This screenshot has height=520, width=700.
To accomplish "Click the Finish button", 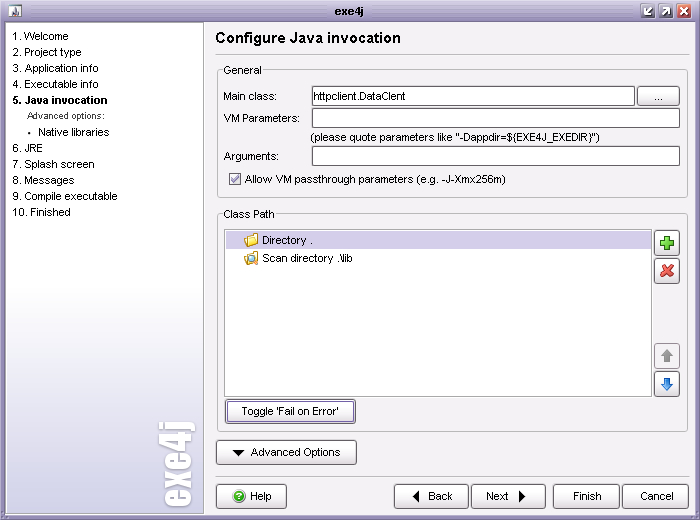I will (587, 496).
